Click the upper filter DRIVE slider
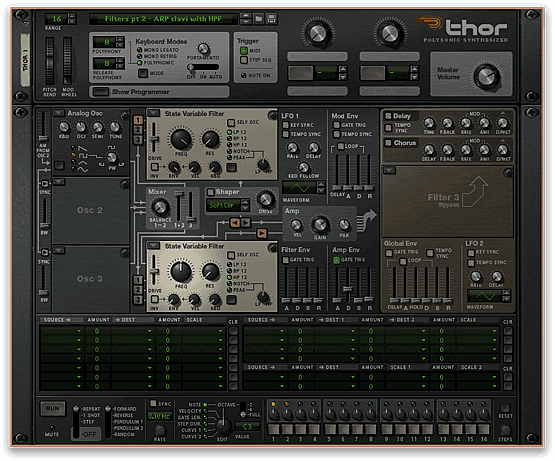555x461 pixels. tap(154, 138)
